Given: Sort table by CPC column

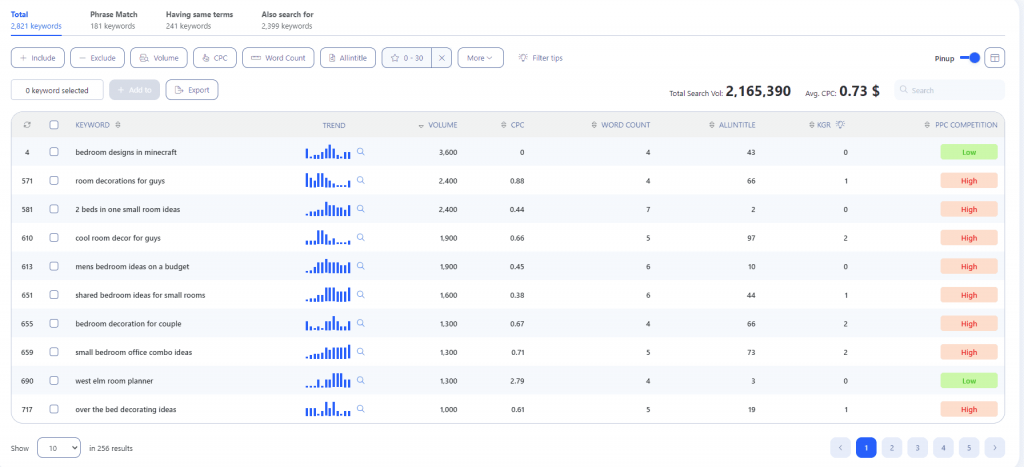Looking at the screenshot, I should tap(512, 125).
